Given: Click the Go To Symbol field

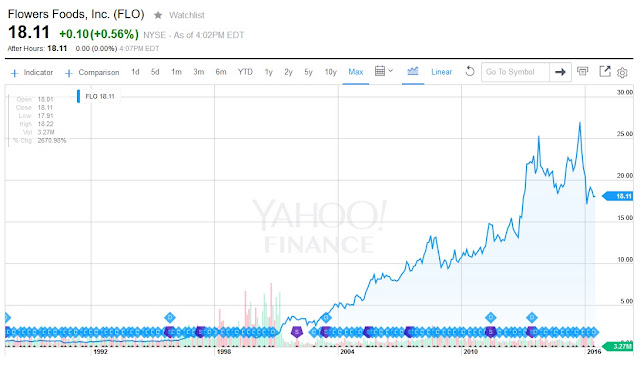Looking at the screenshot, I should click(516, 72).
